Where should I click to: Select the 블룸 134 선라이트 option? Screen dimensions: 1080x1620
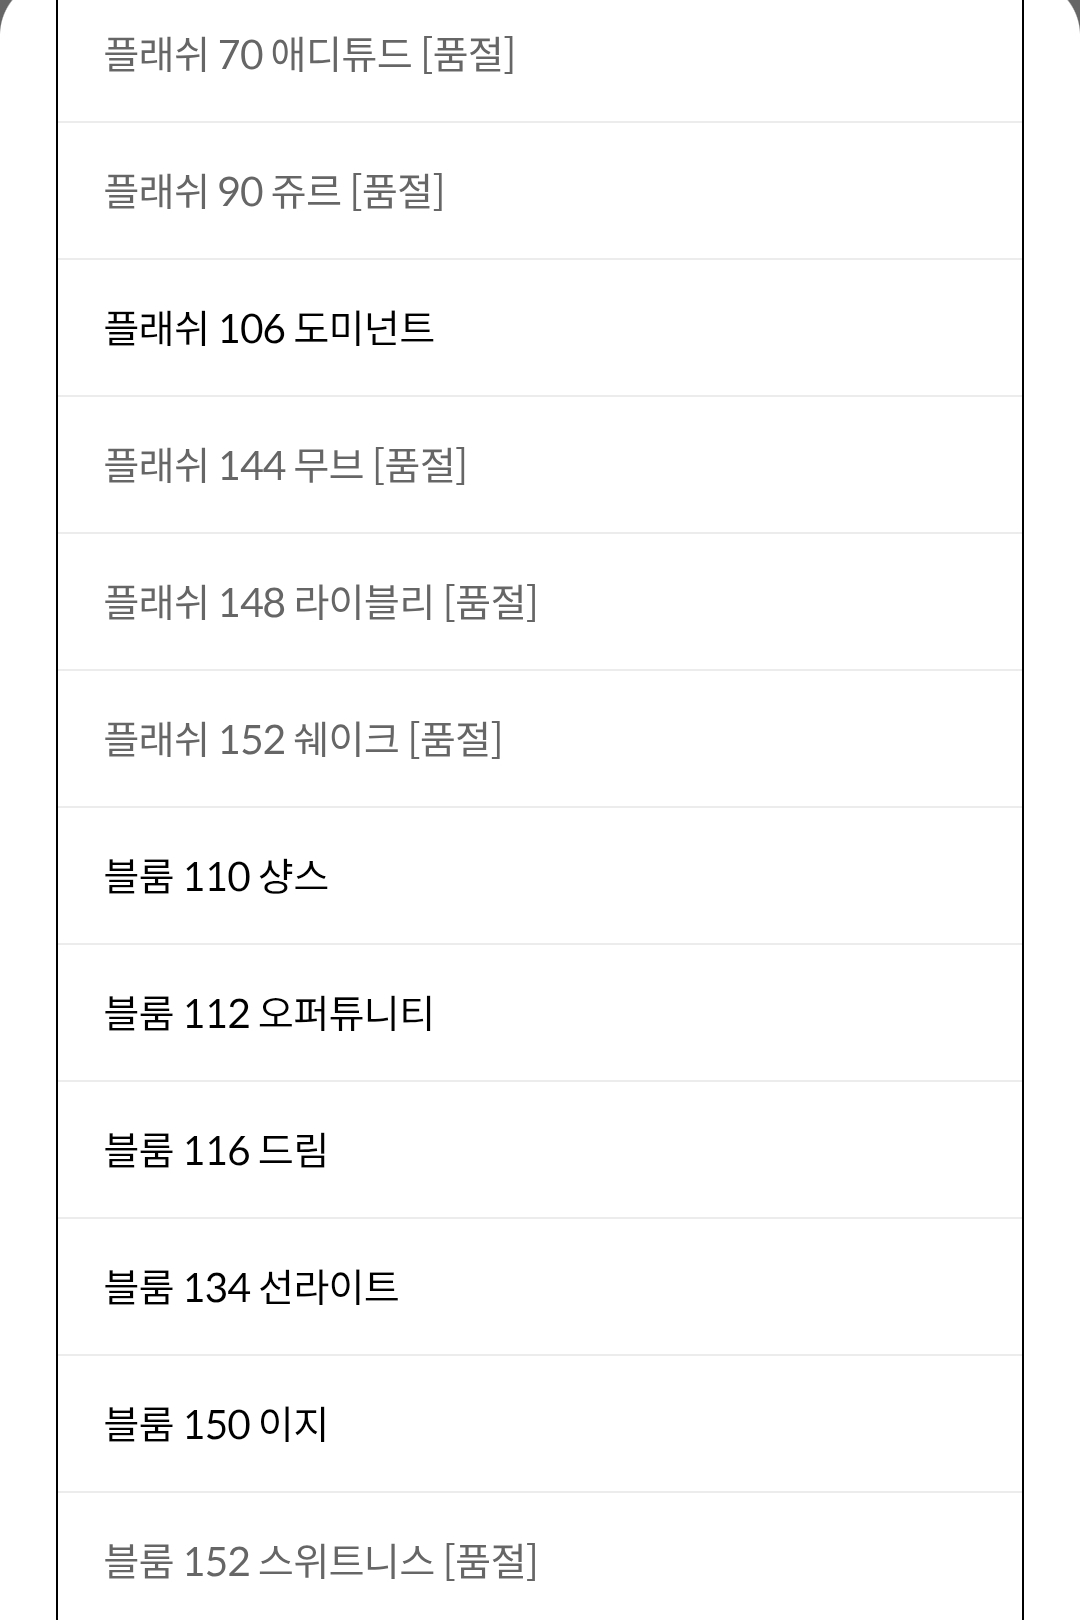click(x=251, y=1287)
